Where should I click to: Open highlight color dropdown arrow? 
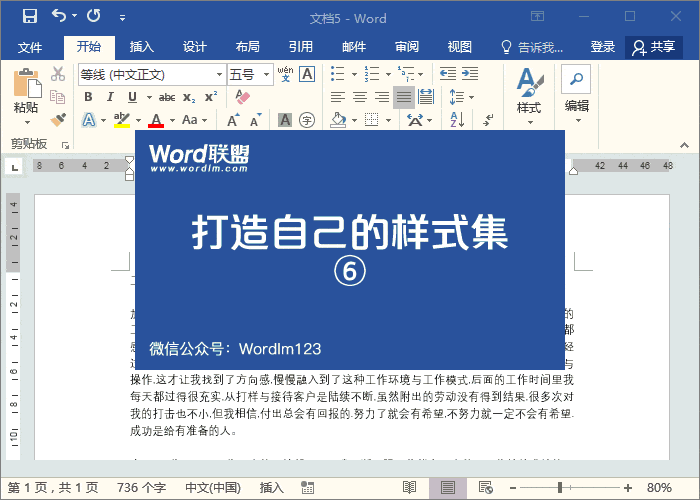(x=138, y=120)
